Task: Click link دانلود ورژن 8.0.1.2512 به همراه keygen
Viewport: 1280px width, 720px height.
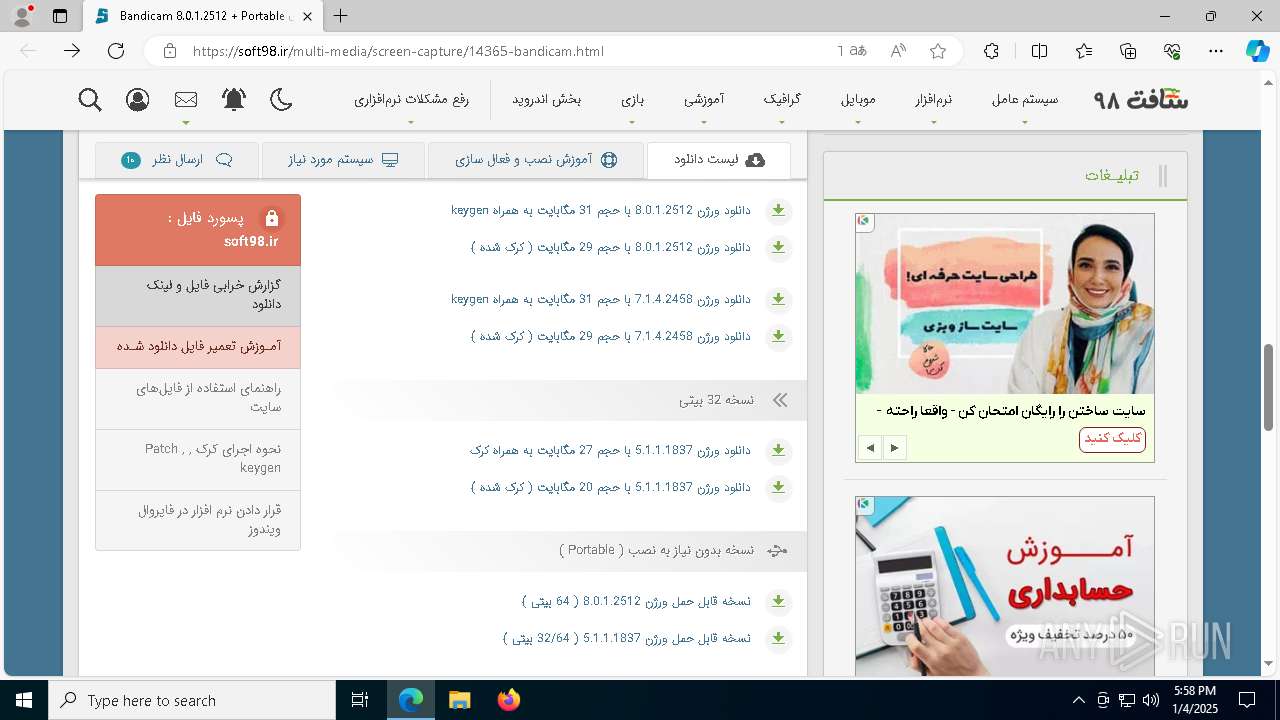Action: click(601, 210)
